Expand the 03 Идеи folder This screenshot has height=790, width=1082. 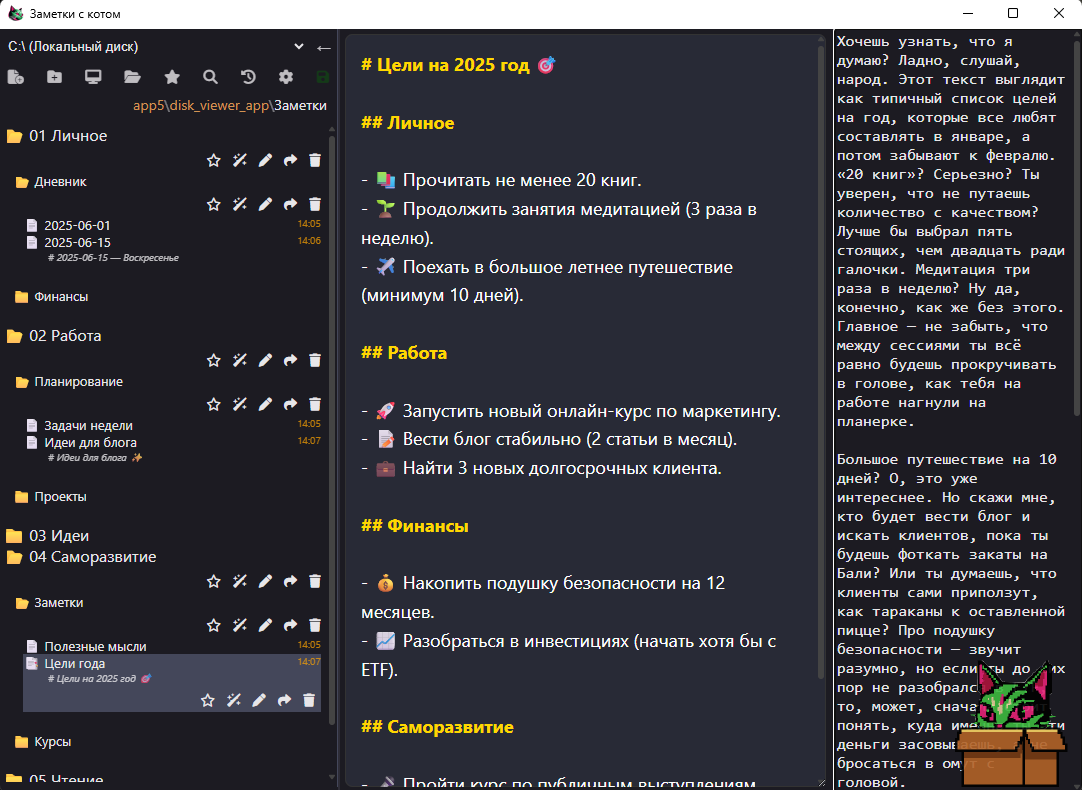(59, 536)
